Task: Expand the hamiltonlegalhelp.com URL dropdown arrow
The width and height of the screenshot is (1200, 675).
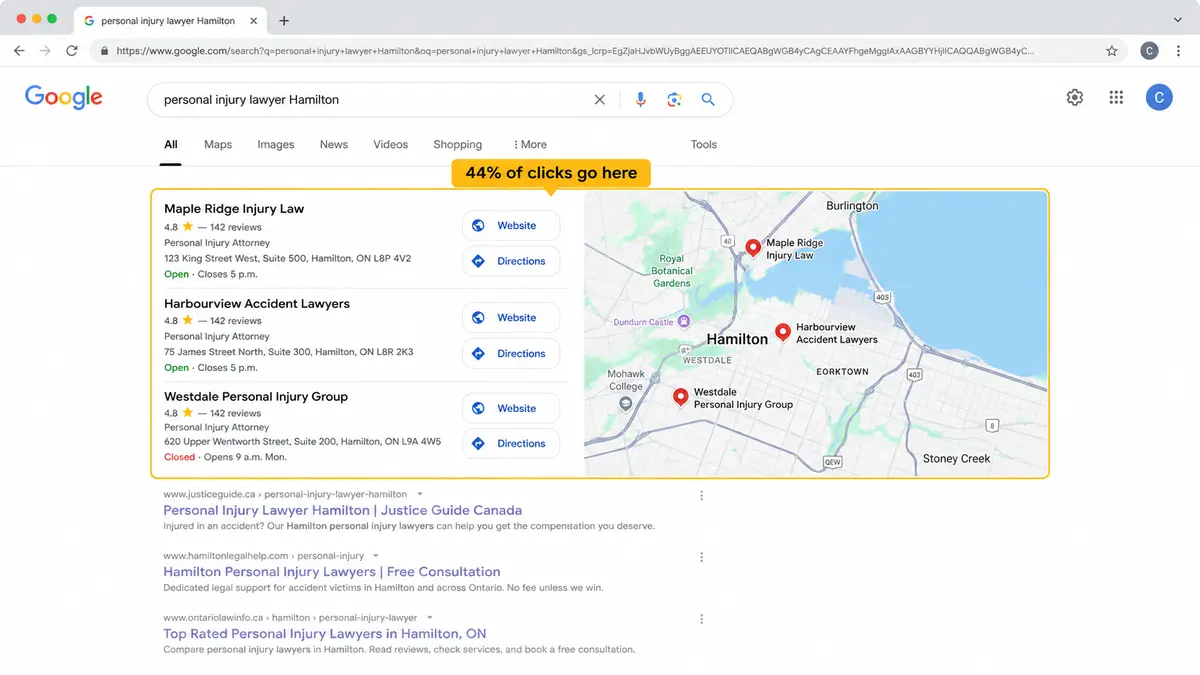Action: (376, 556)
